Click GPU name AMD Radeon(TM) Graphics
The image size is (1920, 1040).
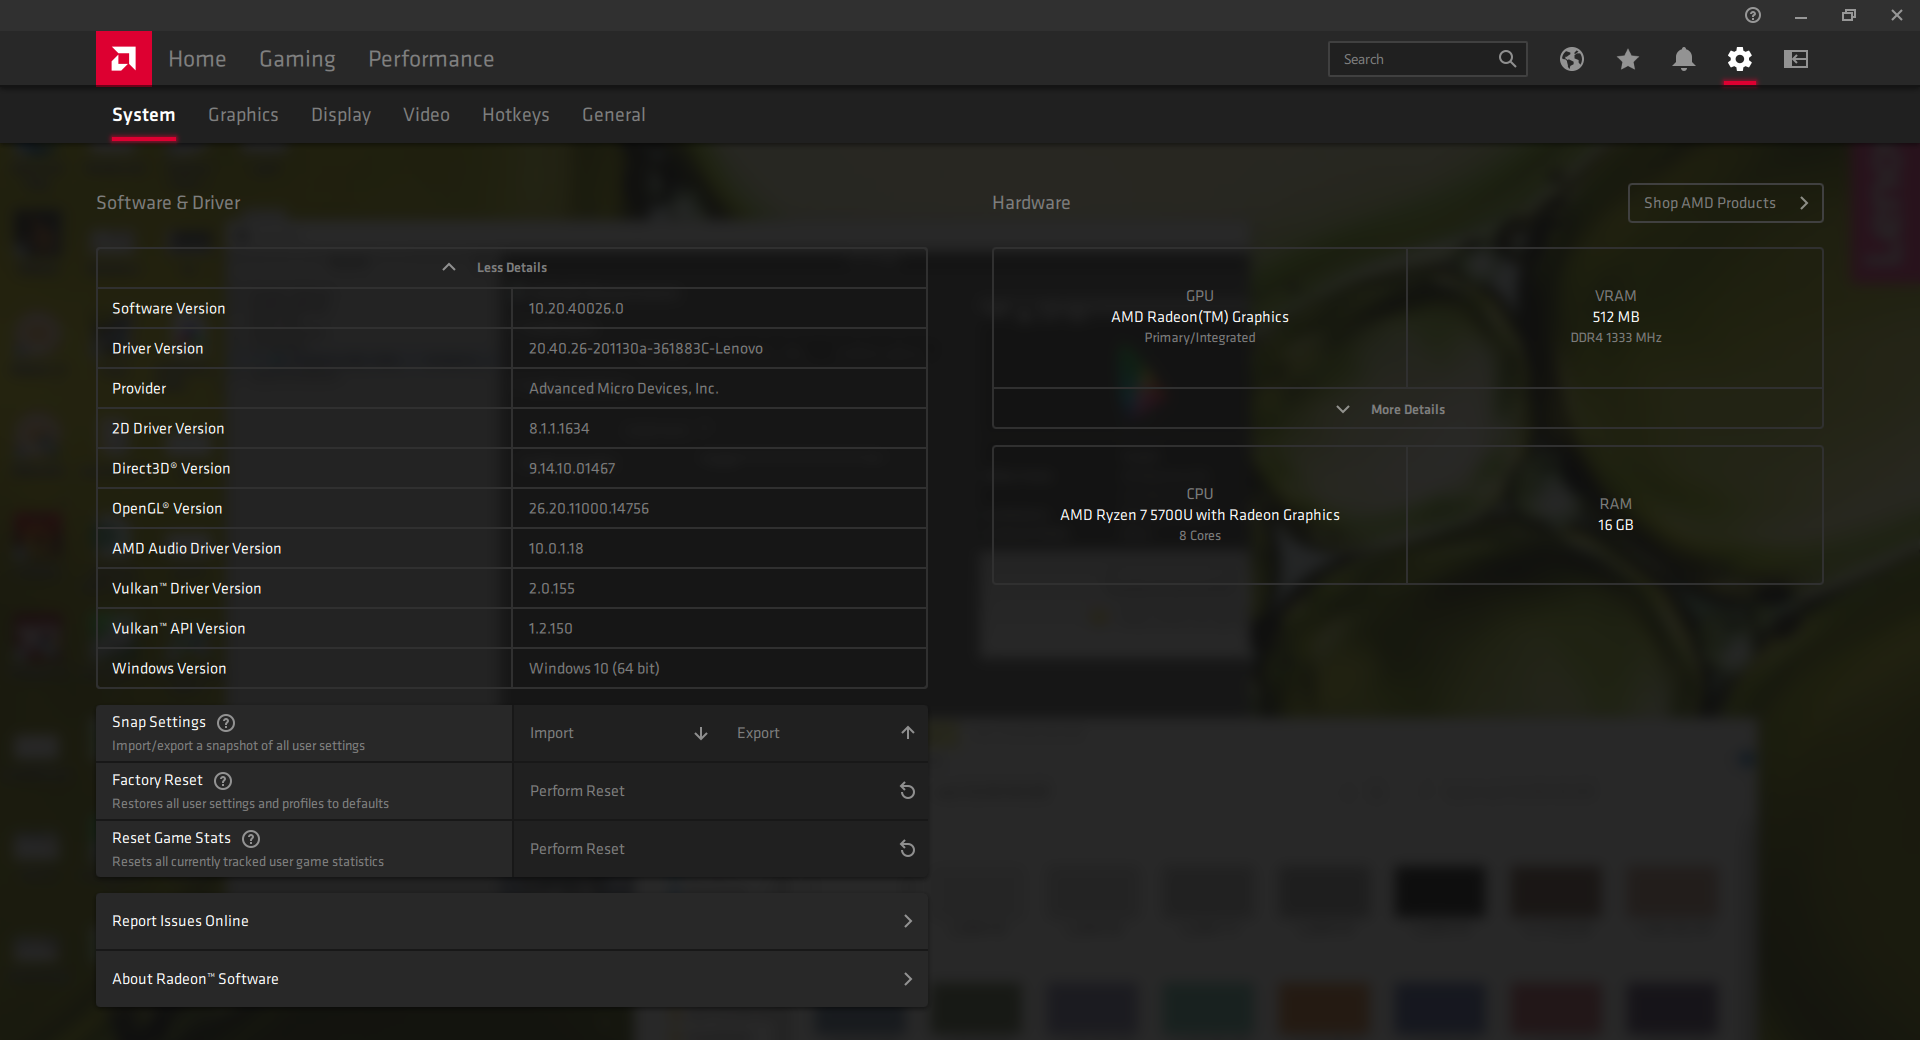click(1200, 317)
